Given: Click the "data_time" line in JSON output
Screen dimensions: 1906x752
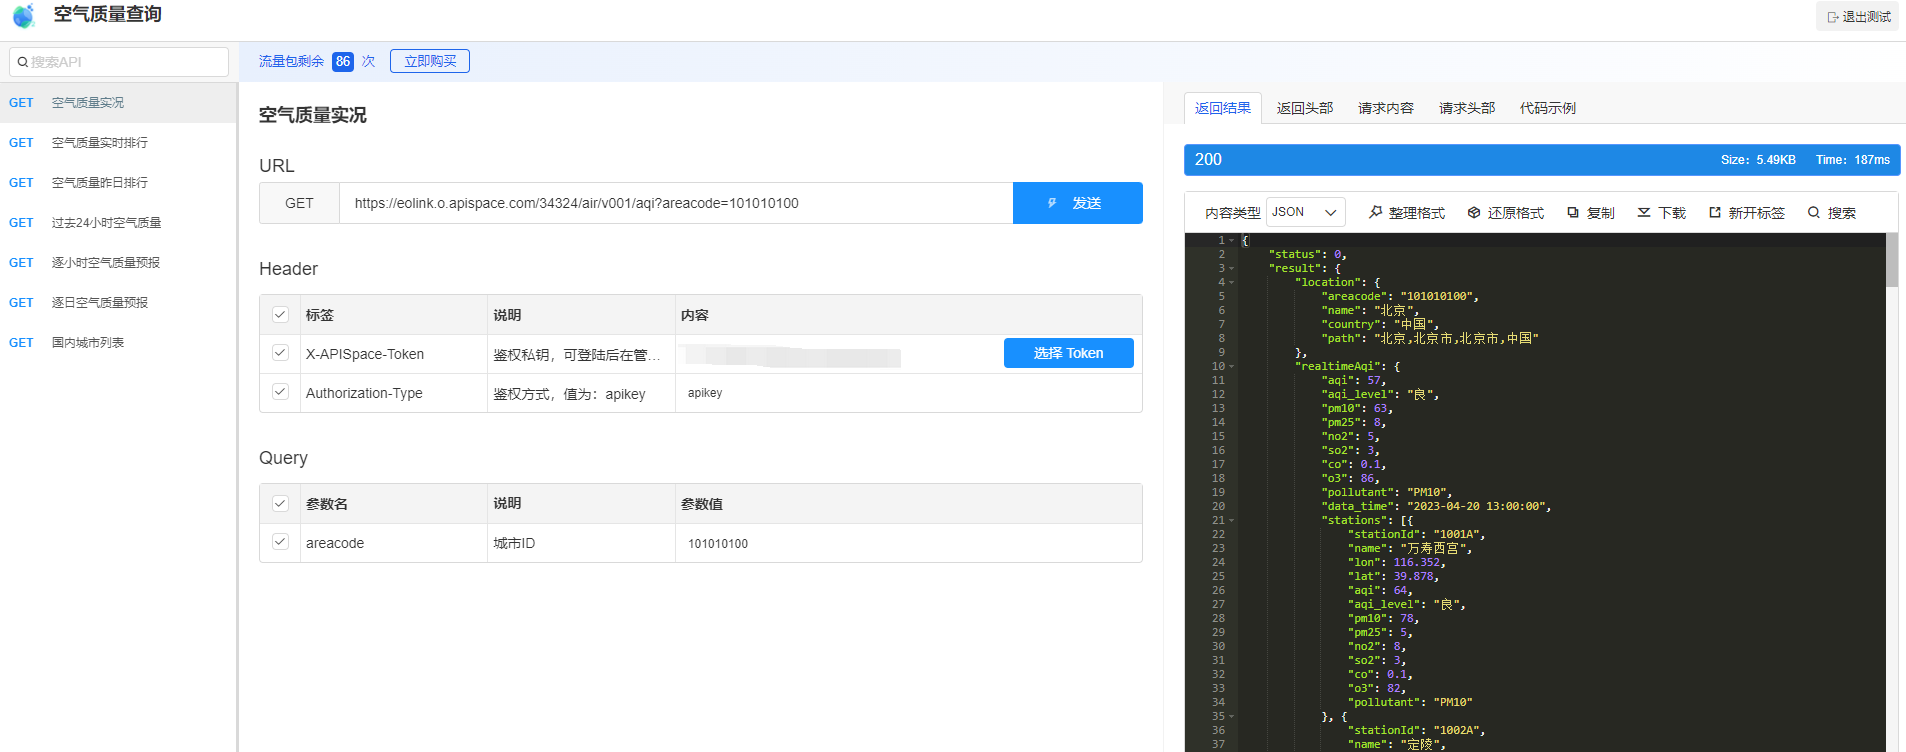Looking at the screenshot, I should point(1436,506).
